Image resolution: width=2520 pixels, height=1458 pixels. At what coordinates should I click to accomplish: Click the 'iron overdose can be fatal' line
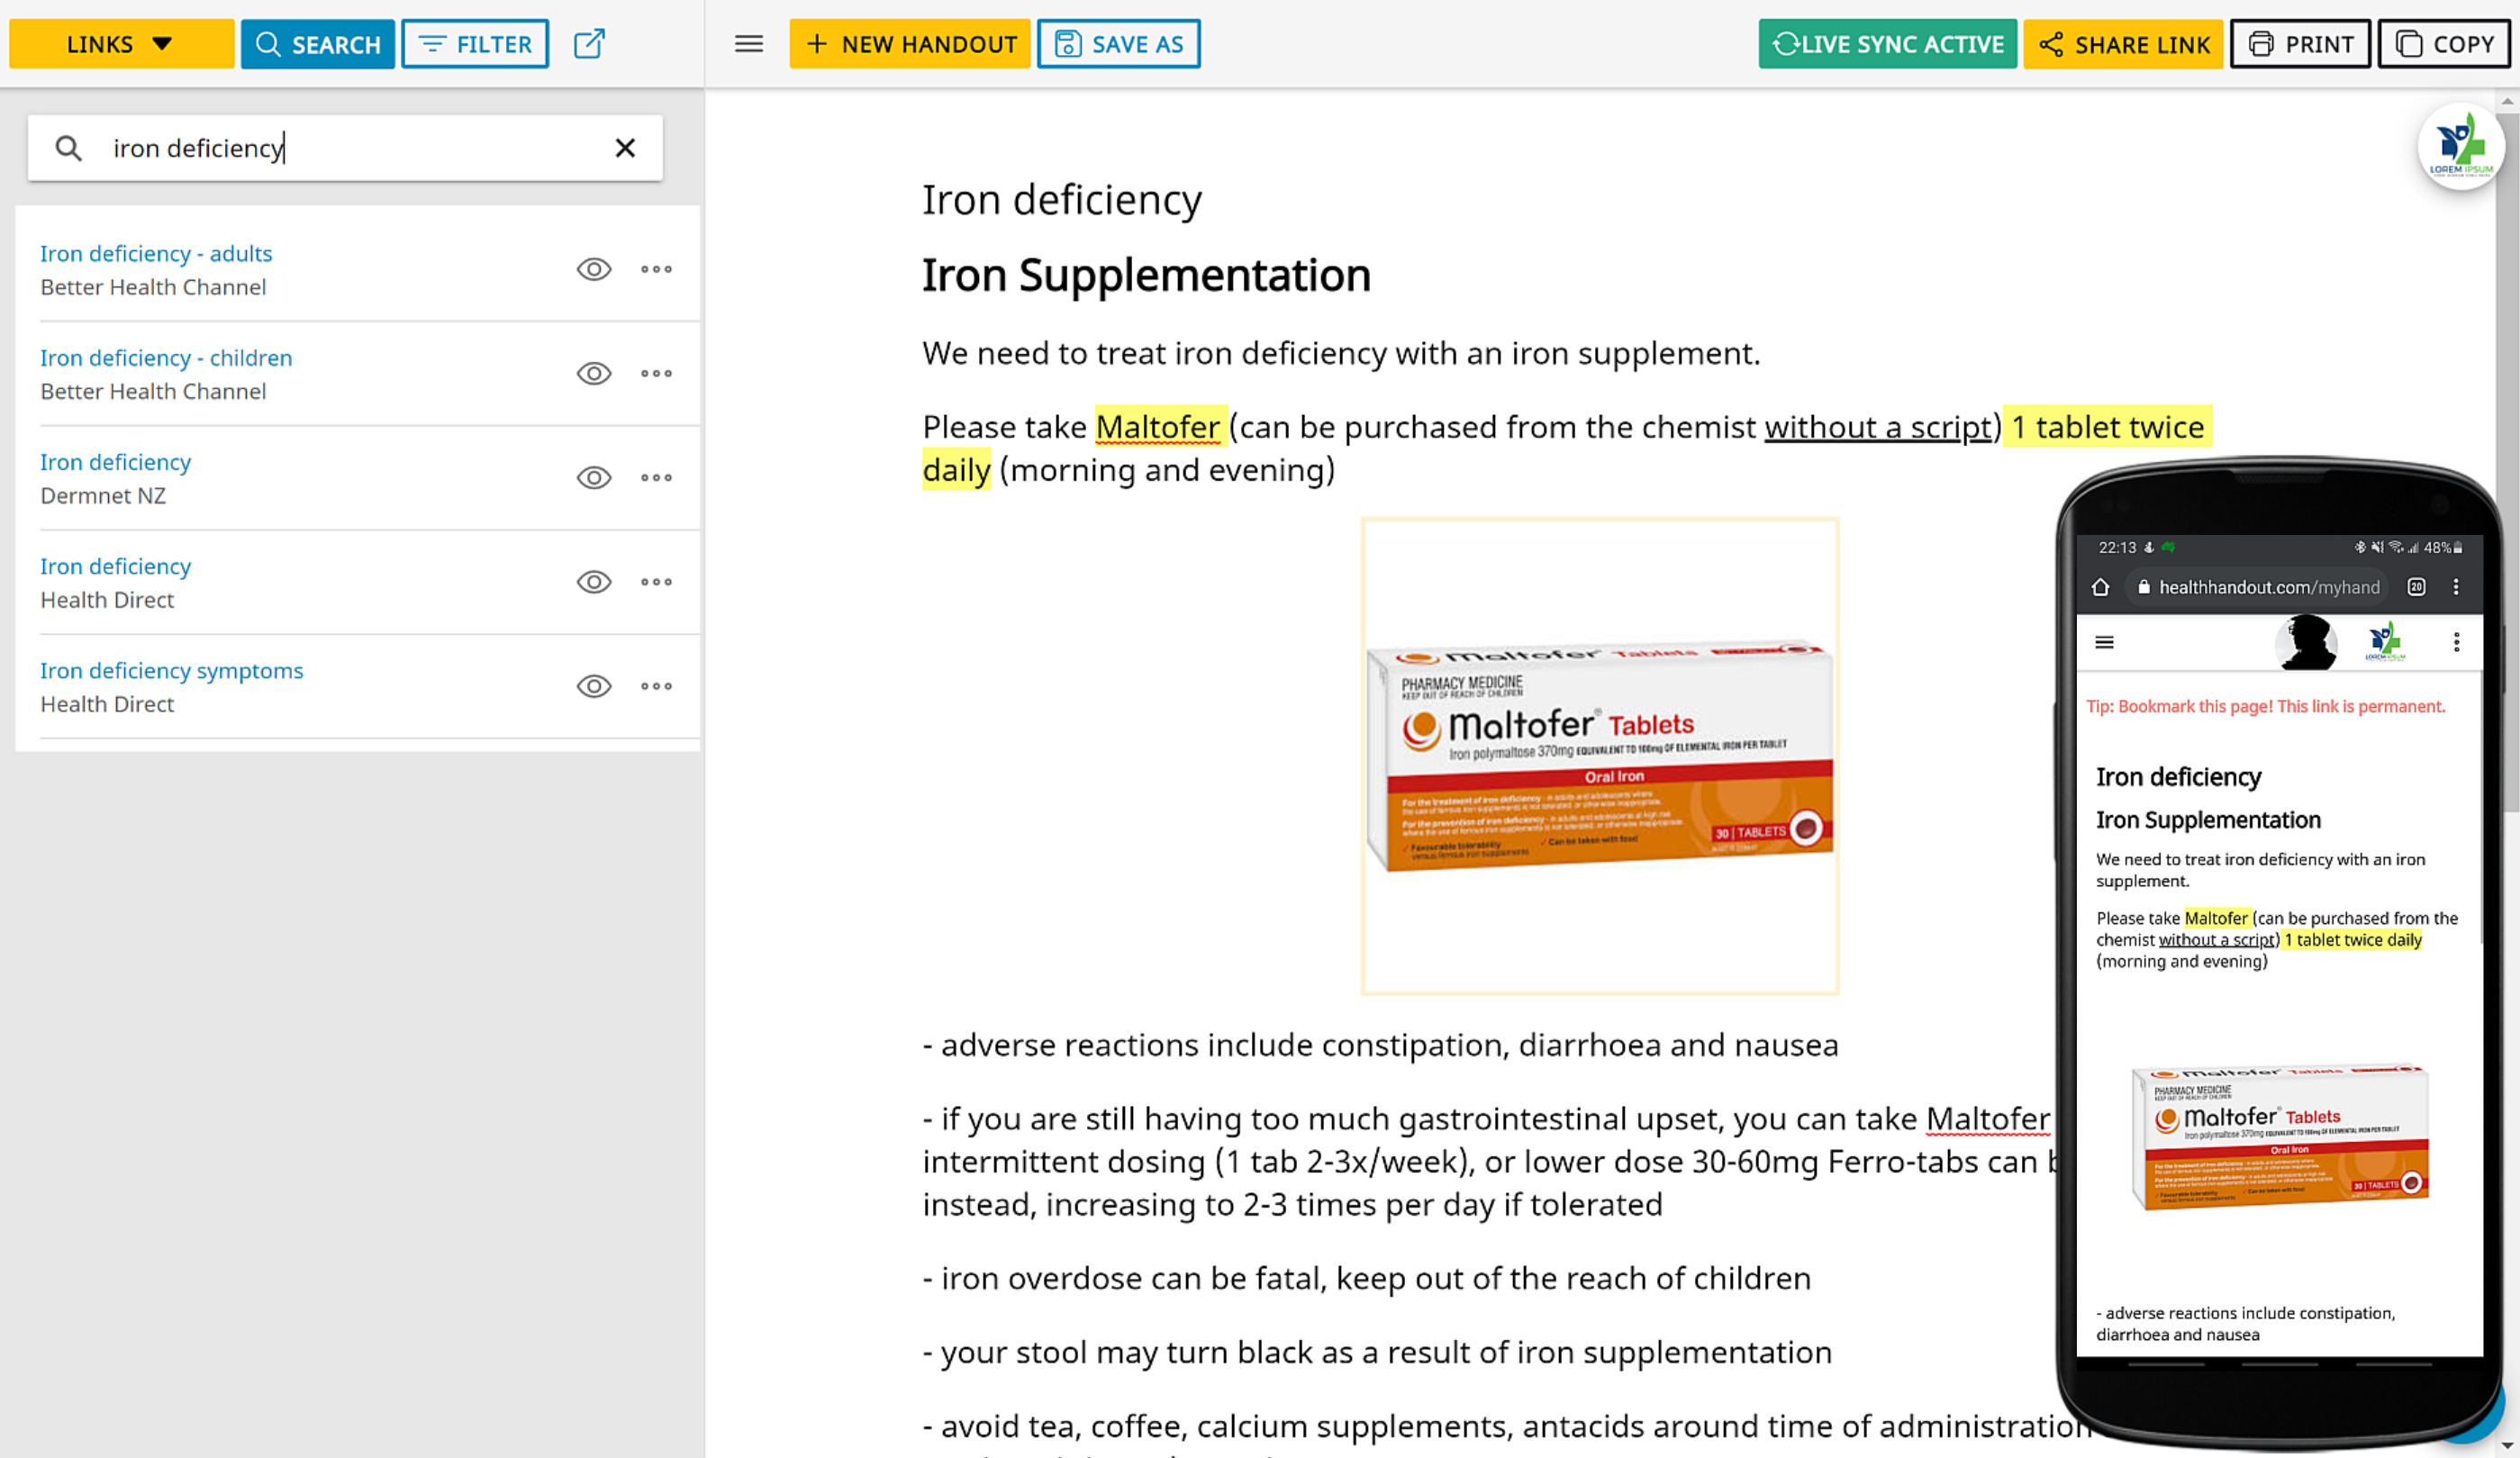tap(1366, 1278)
